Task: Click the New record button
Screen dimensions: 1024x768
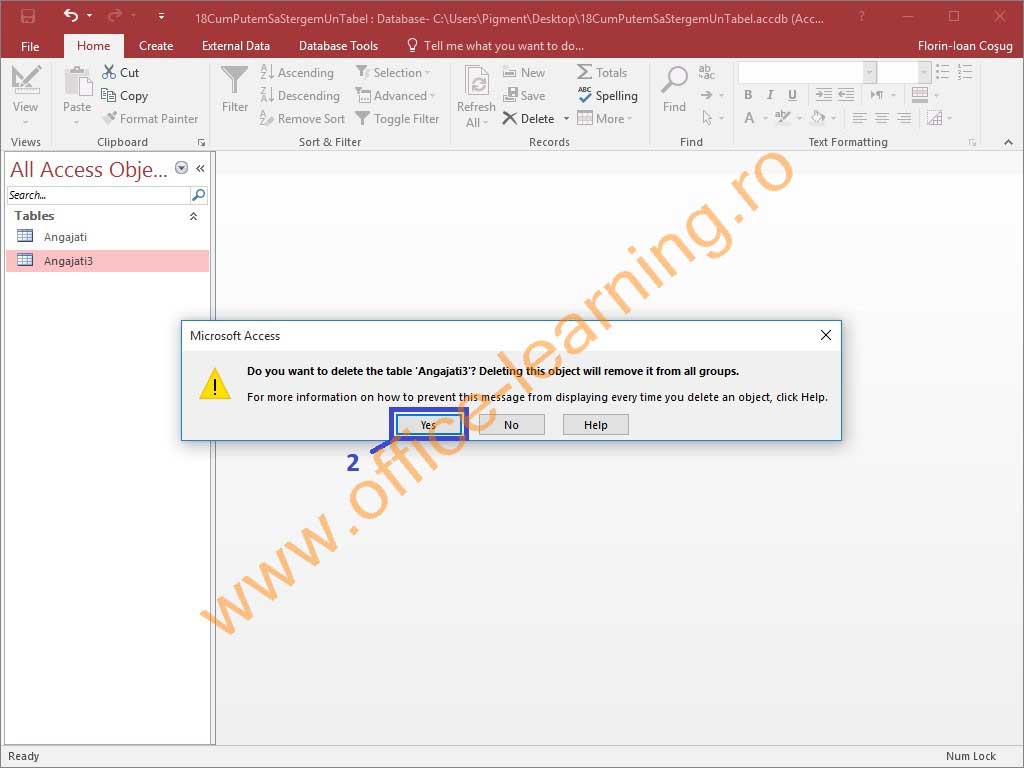Action: (x=524, y=72)
